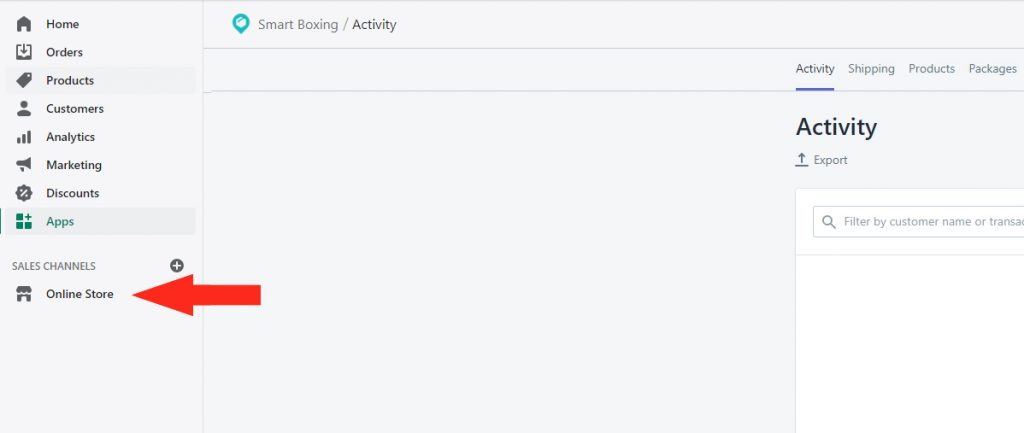The width and height of the screenshot is (1024, 433).
Task: Click the Smart Boxing app logo
Action: [241, 24]
